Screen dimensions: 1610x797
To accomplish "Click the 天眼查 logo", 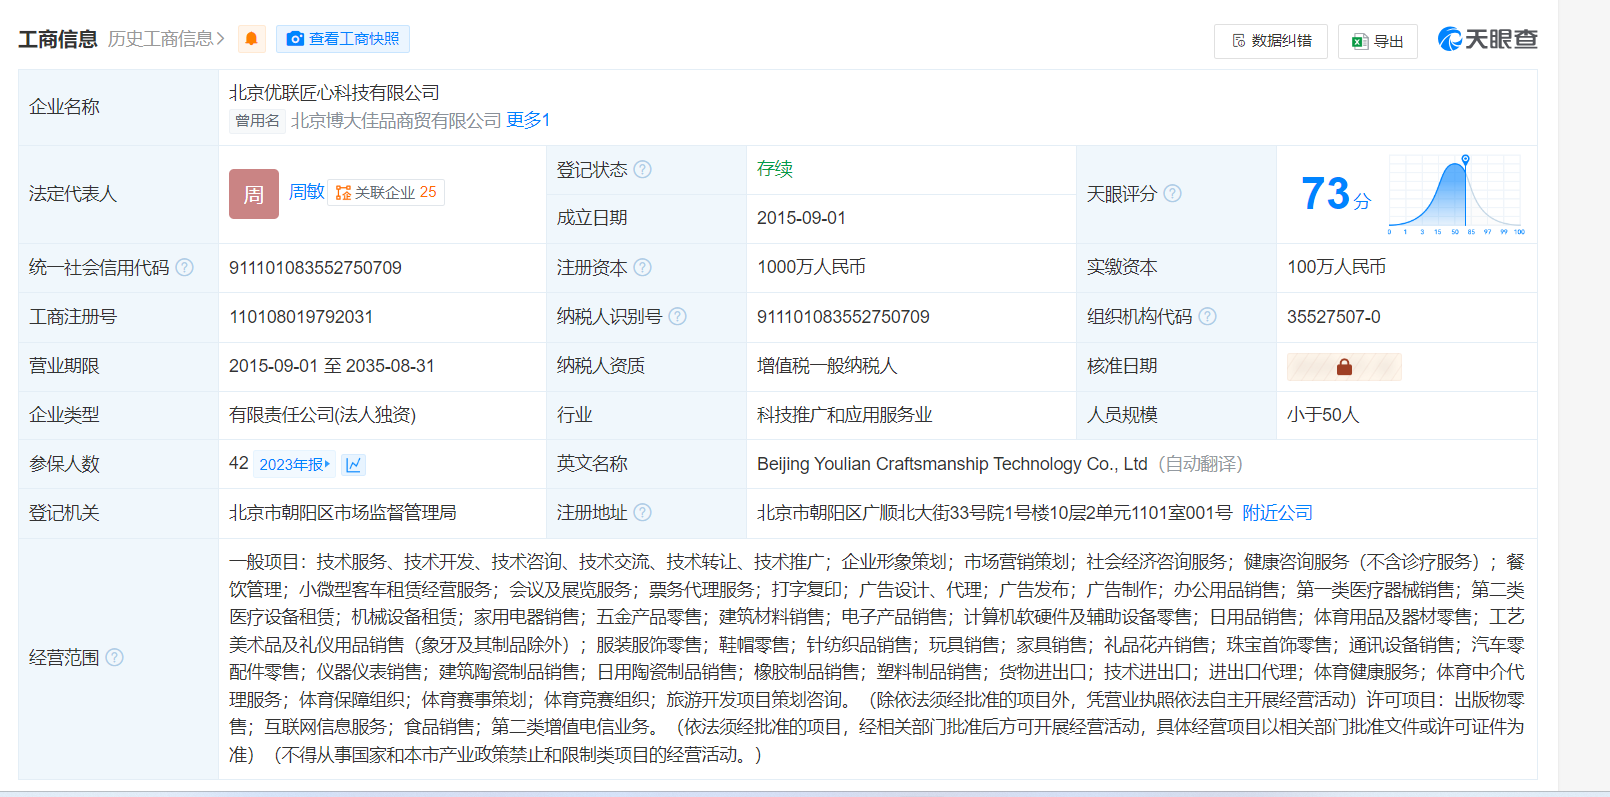I will click(1487, 39).
